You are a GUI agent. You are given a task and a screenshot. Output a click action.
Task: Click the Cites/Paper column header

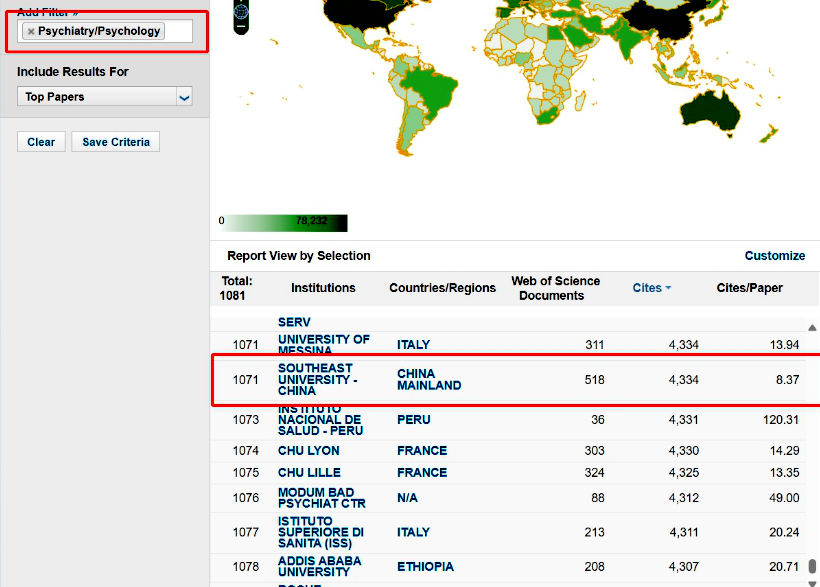[x=749, y=288]
